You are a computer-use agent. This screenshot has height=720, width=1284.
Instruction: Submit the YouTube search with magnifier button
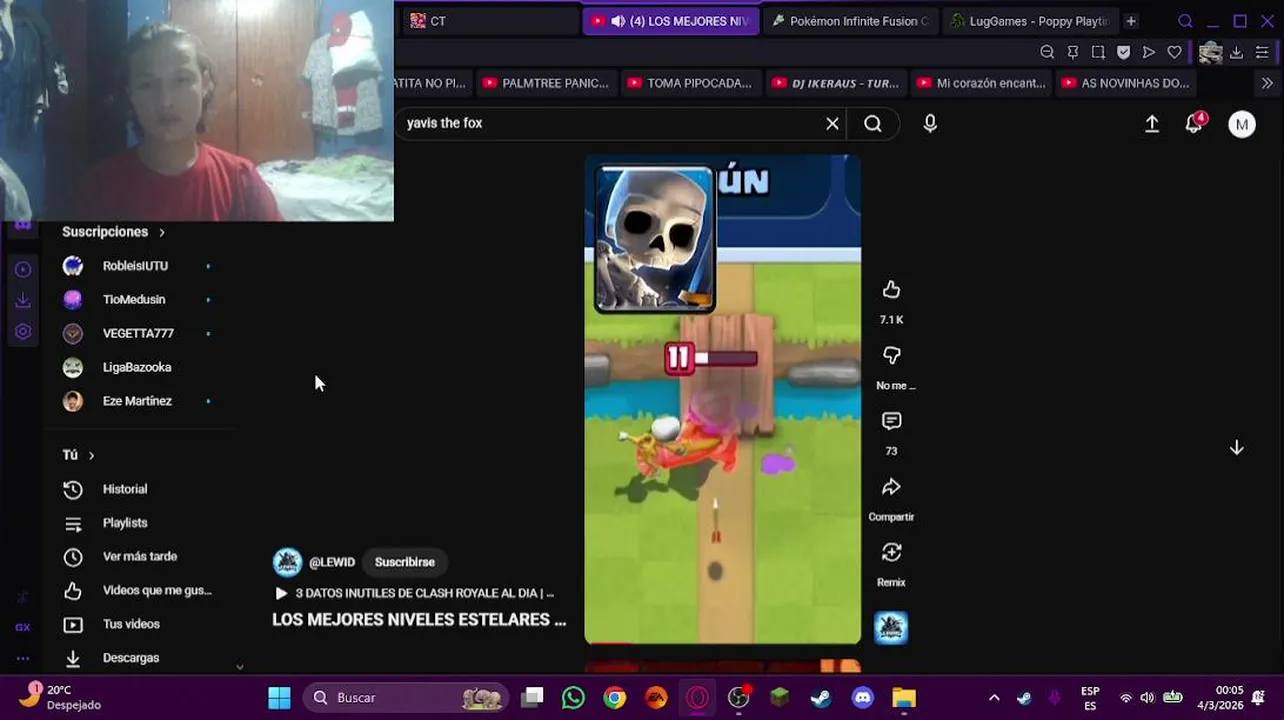coord(873,123)
